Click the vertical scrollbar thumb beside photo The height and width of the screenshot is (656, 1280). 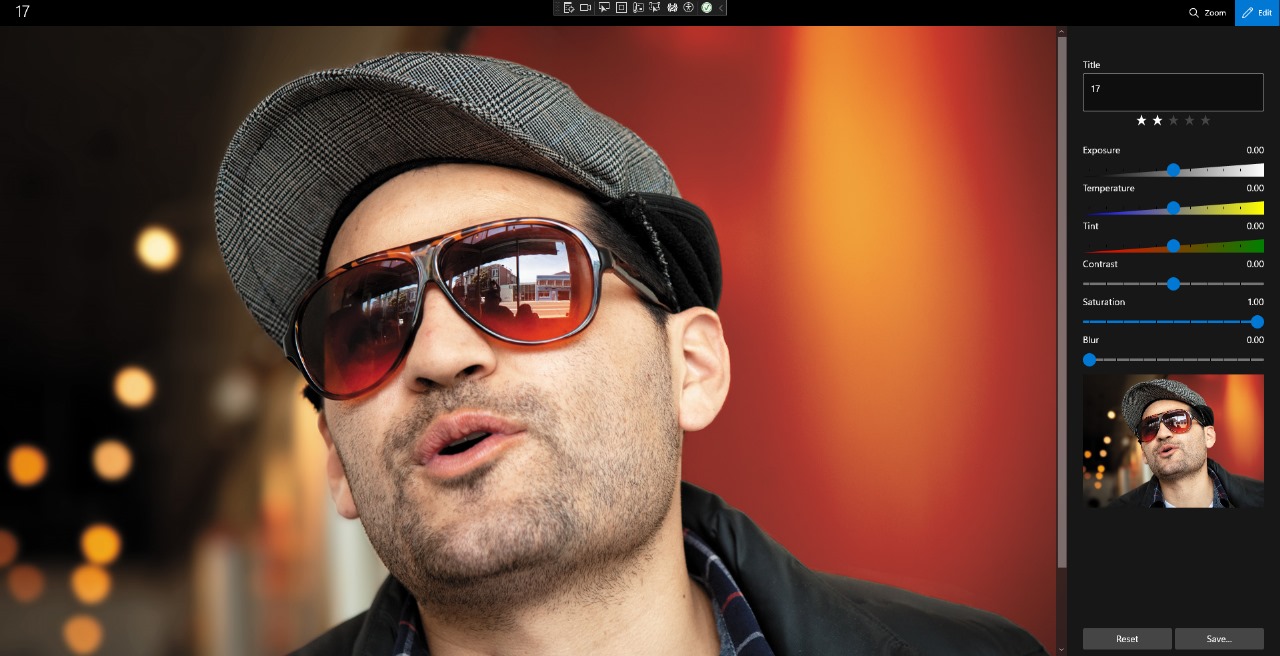click(x=1062, y=303)
